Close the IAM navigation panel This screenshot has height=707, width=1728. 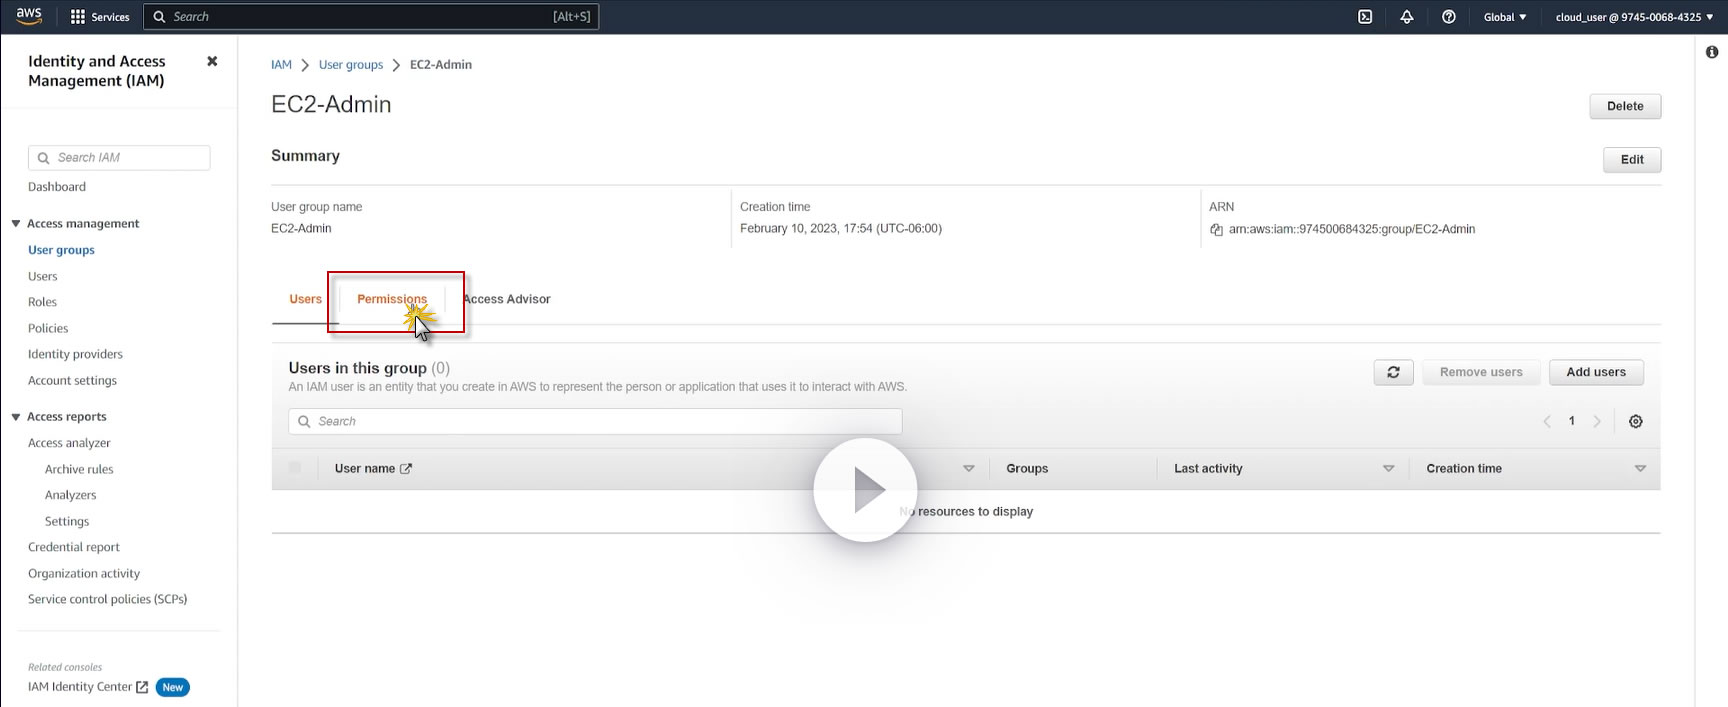[x=212, y=61]
